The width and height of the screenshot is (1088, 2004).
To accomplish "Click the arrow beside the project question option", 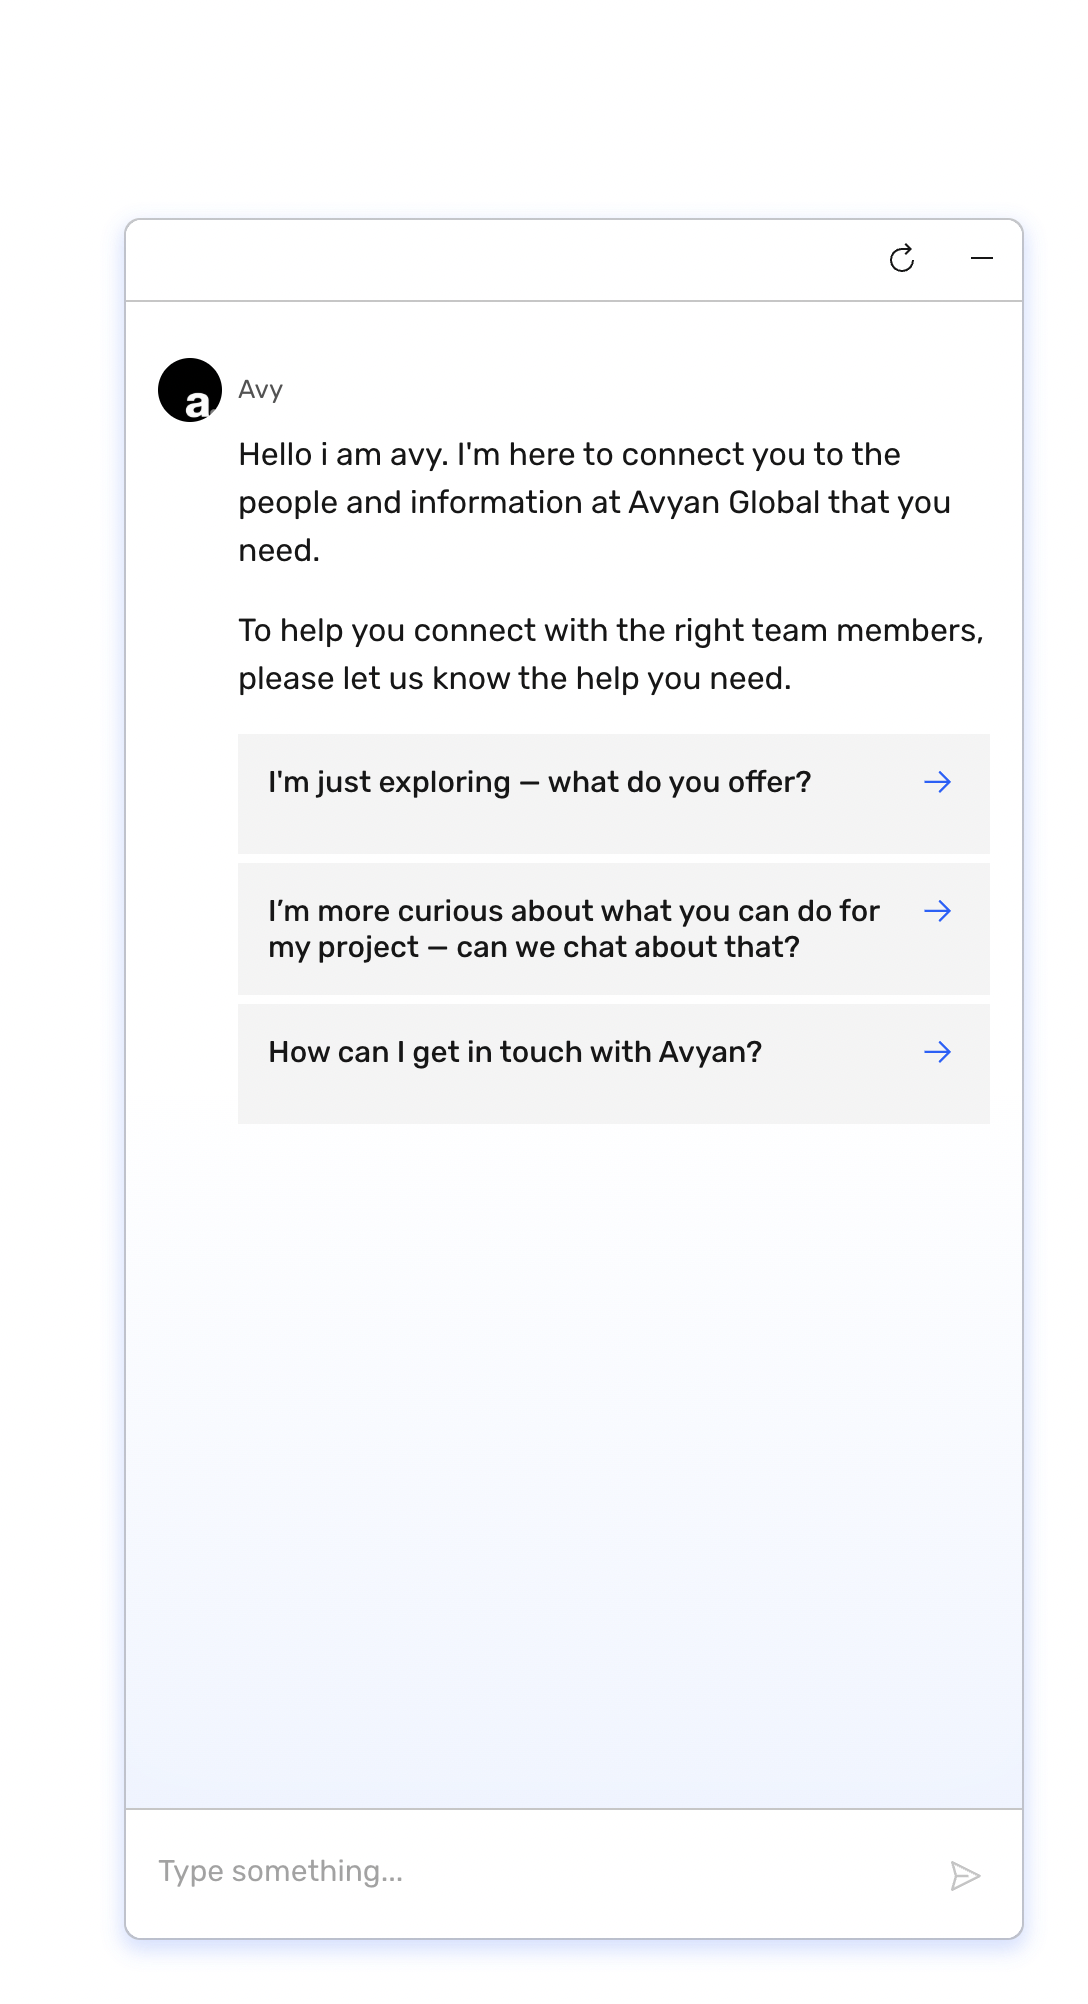I will click(938, 911).
